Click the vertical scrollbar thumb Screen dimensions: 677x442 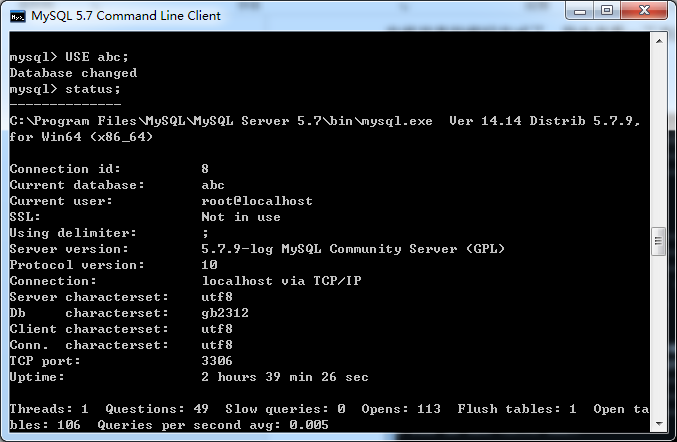tap(659, 241)
